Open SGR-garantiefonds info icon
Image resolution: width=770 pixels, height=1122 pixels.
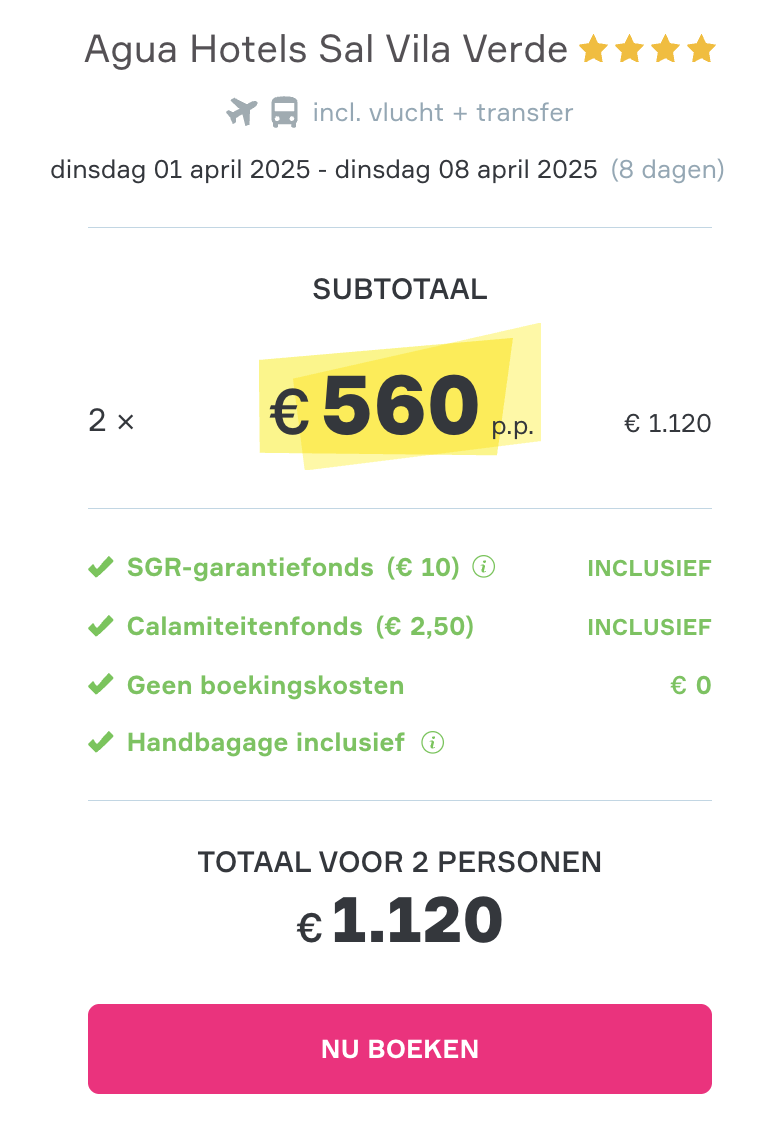484,568
